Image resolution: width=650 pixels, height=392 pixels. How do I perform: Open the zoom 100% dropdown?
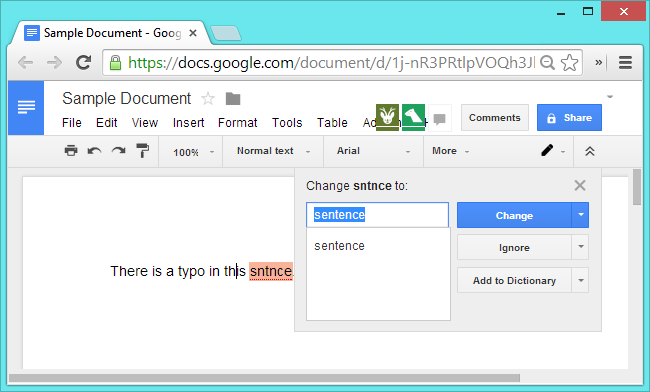pos(193,152)
